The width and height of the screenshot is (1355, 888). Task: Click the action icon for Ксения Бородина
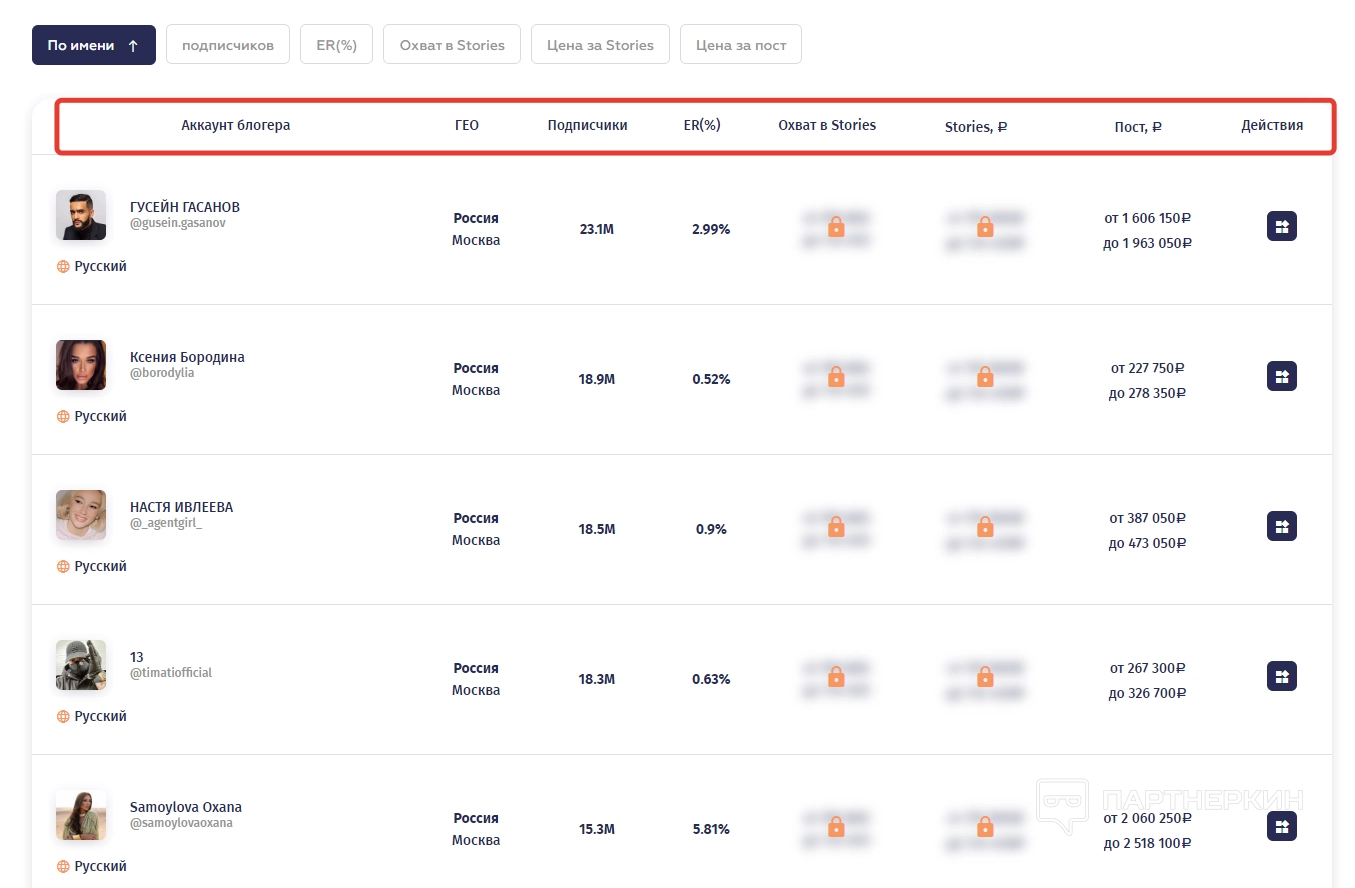tap(1281, 376)
